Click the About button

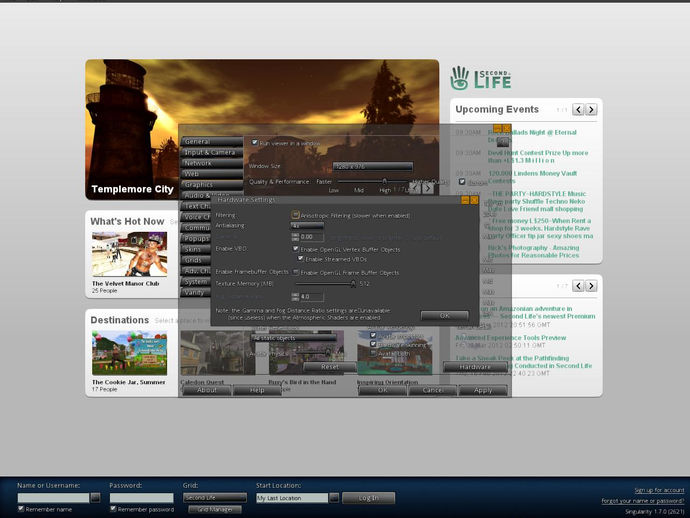point(206,390)
